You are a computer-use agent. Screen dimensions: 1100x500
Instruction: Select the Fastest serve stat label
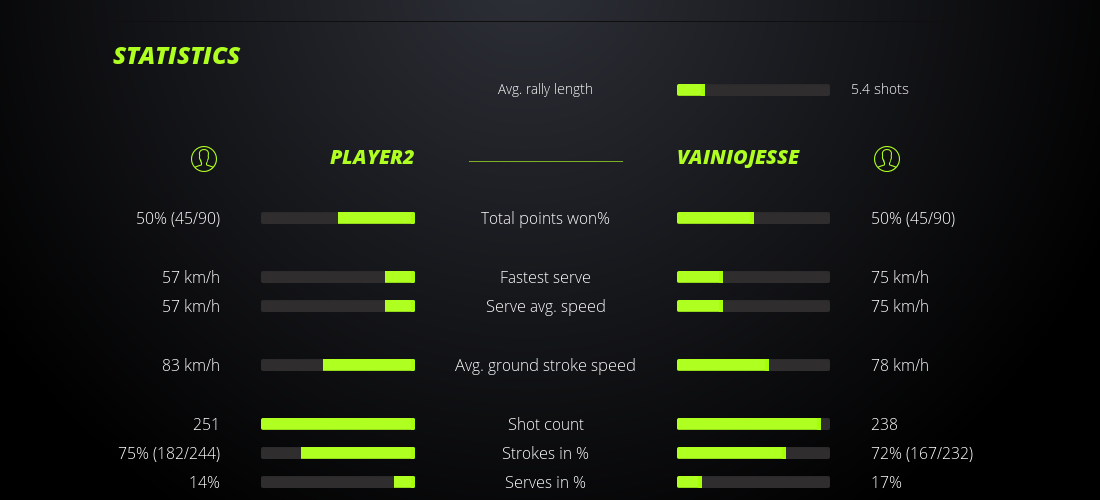545,277
